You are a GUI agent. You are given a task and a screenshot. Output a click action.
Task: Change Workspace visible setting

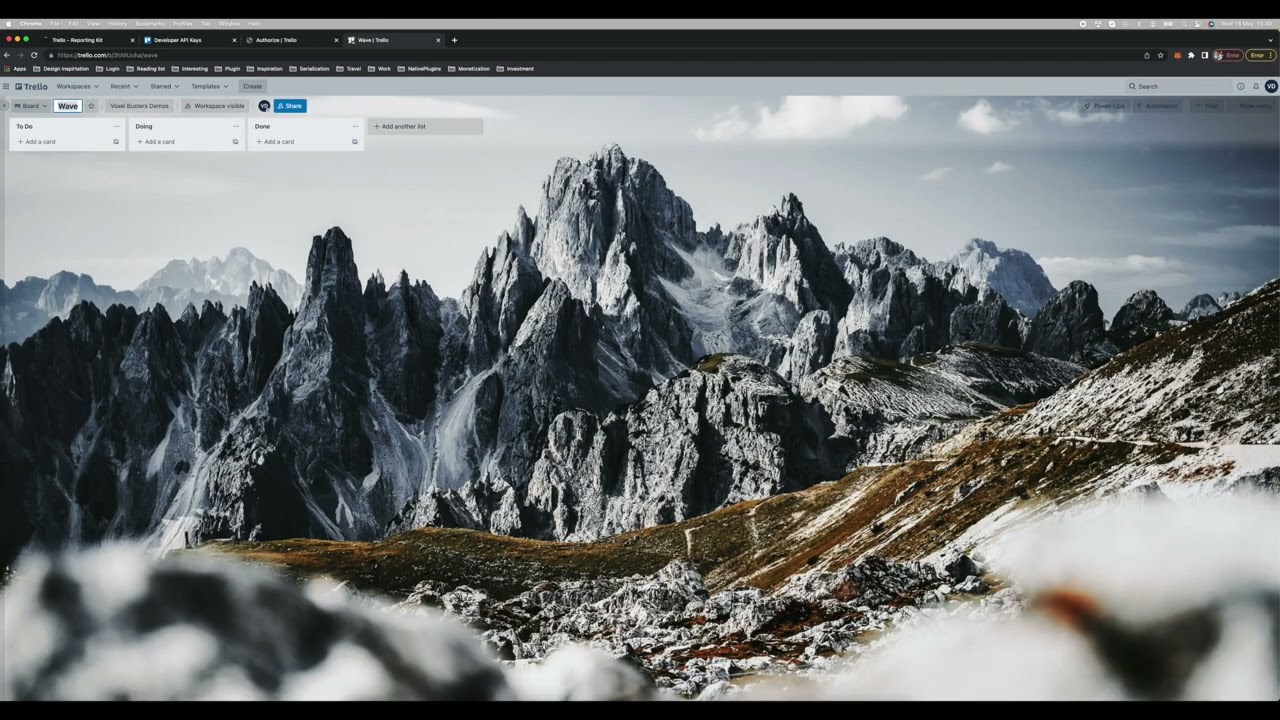pos(214,106)
